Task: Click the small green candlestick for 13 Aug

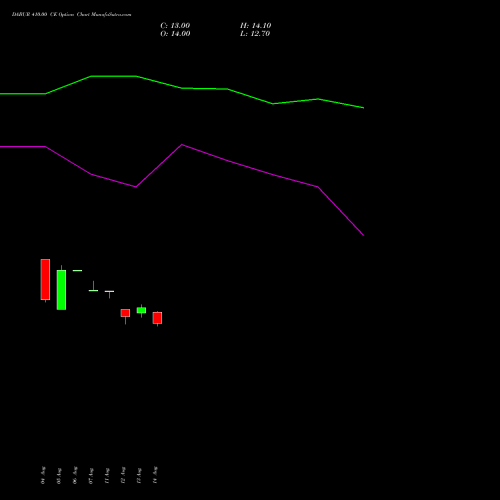Action: (x=141, y=310)
